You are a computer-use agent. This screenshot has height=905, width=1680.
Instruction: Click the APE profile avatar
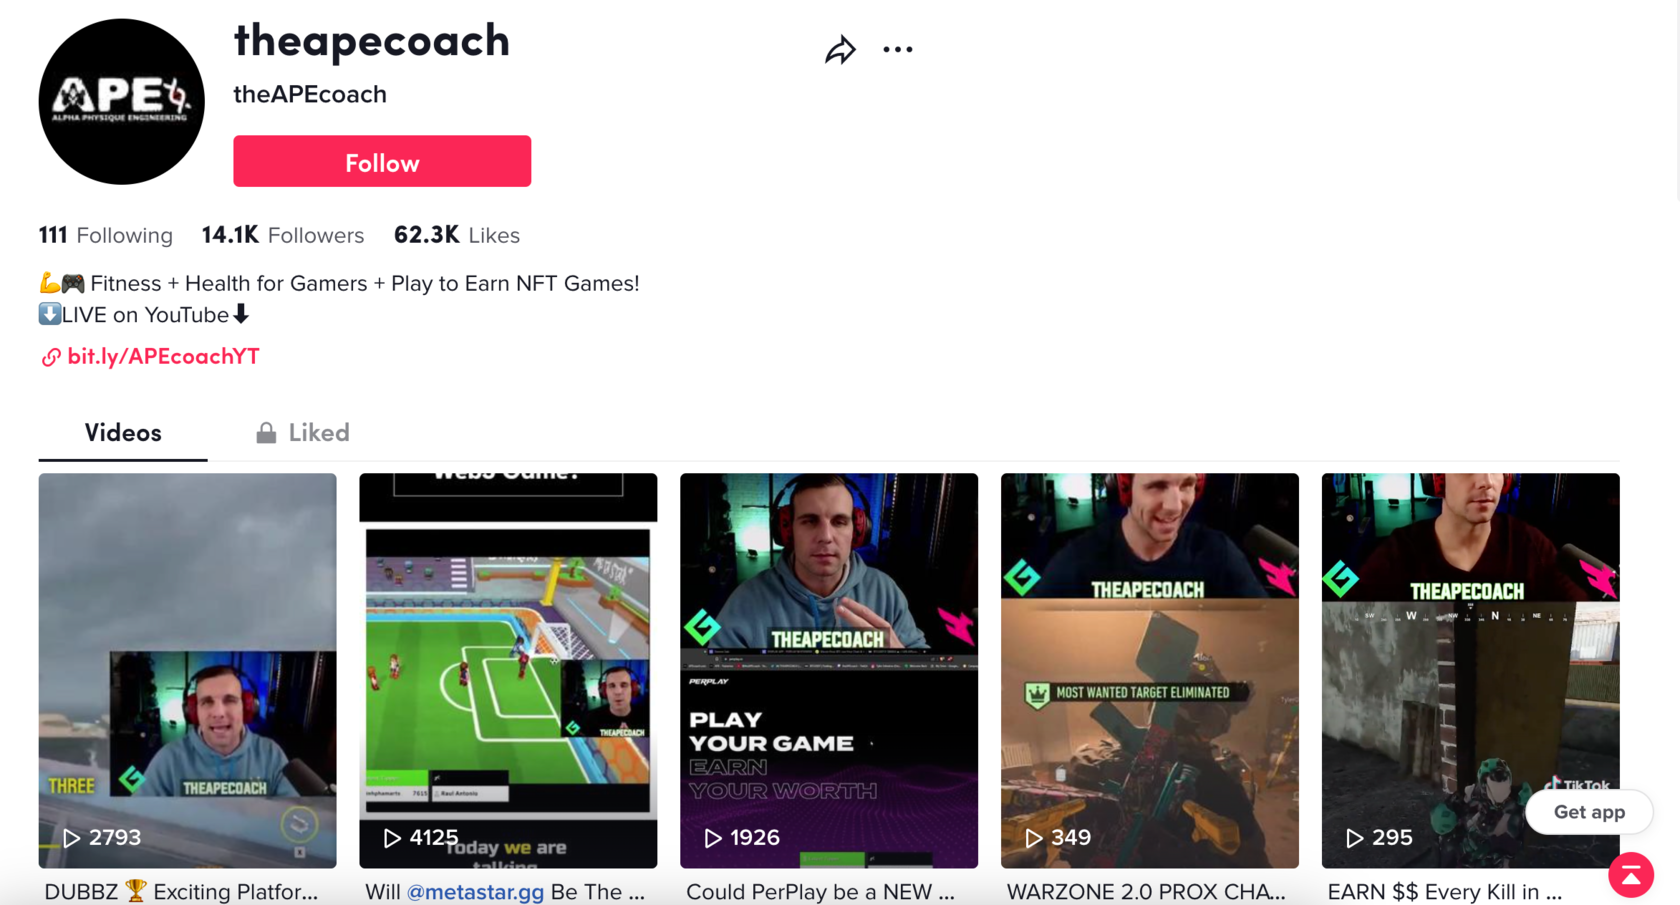click(x=121, y=101)
